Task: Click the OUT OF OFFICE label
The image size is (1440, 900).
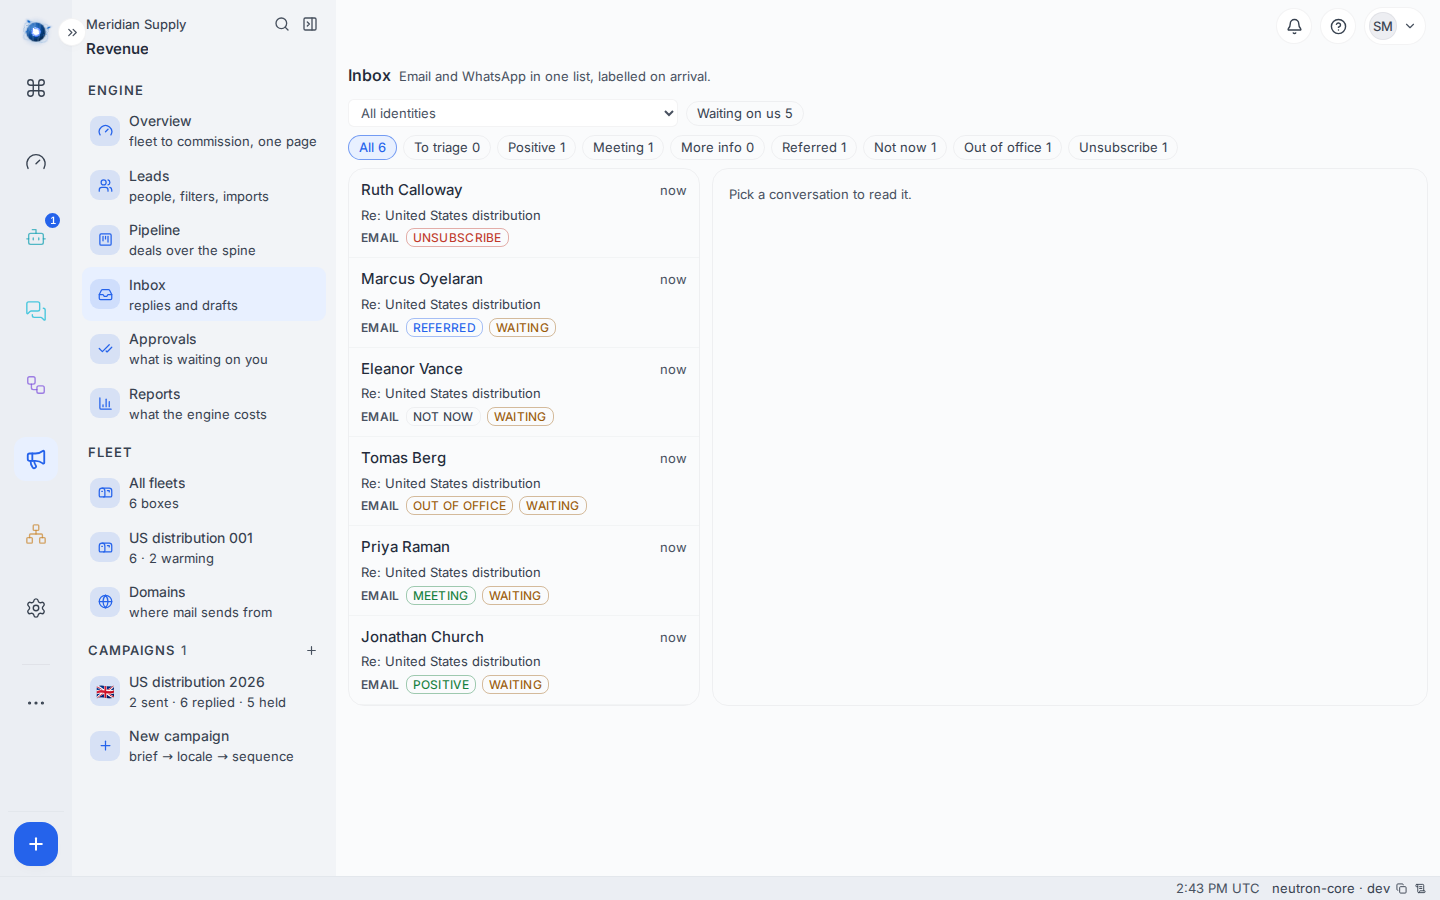Action: pyautogui.click(x=459, y=506)
